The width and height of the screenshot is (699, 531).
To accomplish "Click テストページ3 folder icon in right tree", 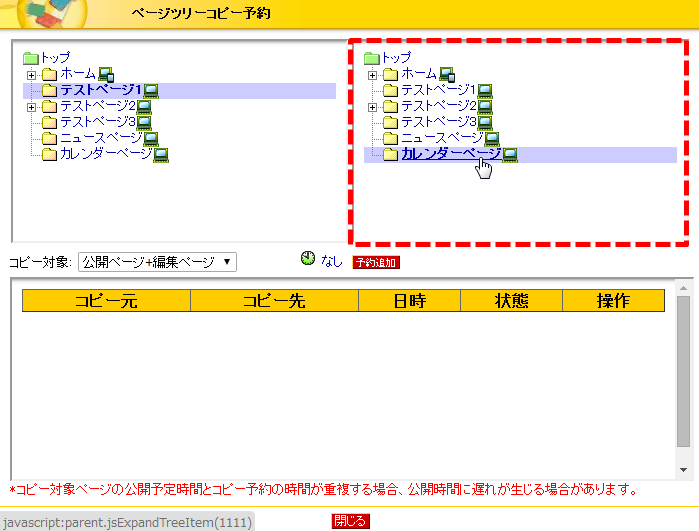I will pyautogui.click(x=391, y=123).
